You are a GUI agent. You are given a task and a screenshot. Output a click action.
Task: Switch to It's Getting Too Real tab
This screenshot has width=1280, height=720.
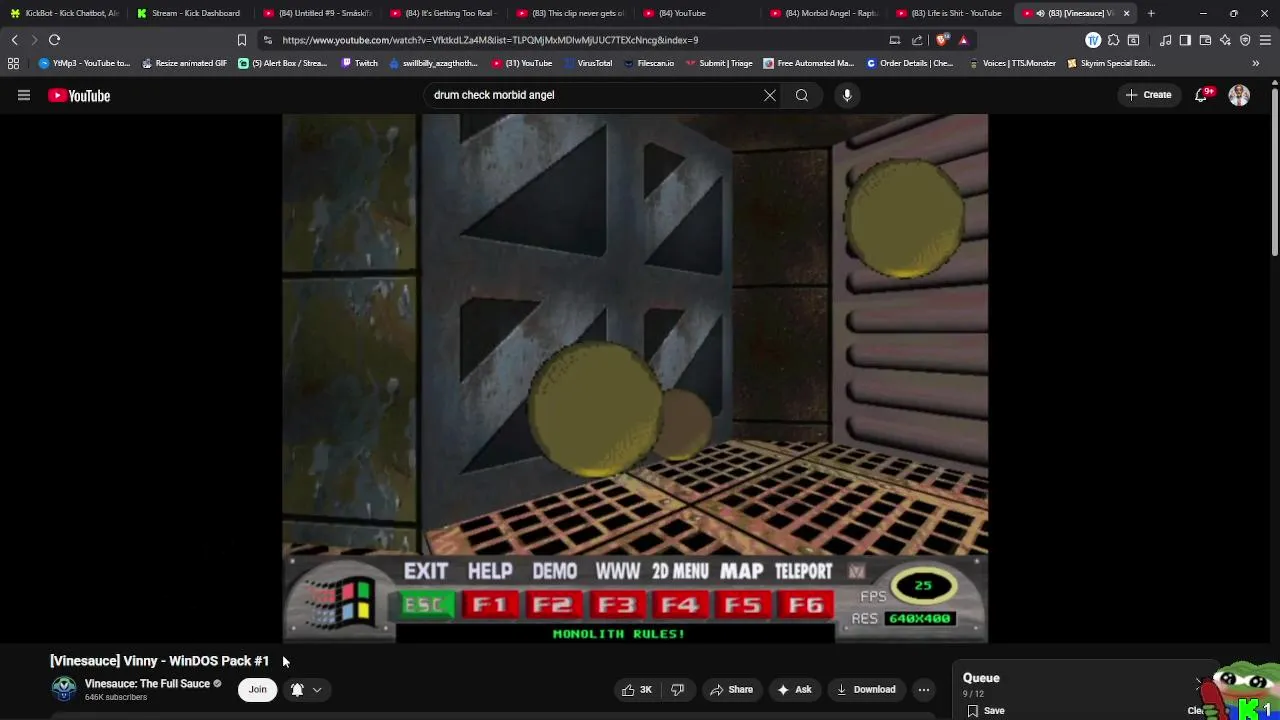pos(443,13)
